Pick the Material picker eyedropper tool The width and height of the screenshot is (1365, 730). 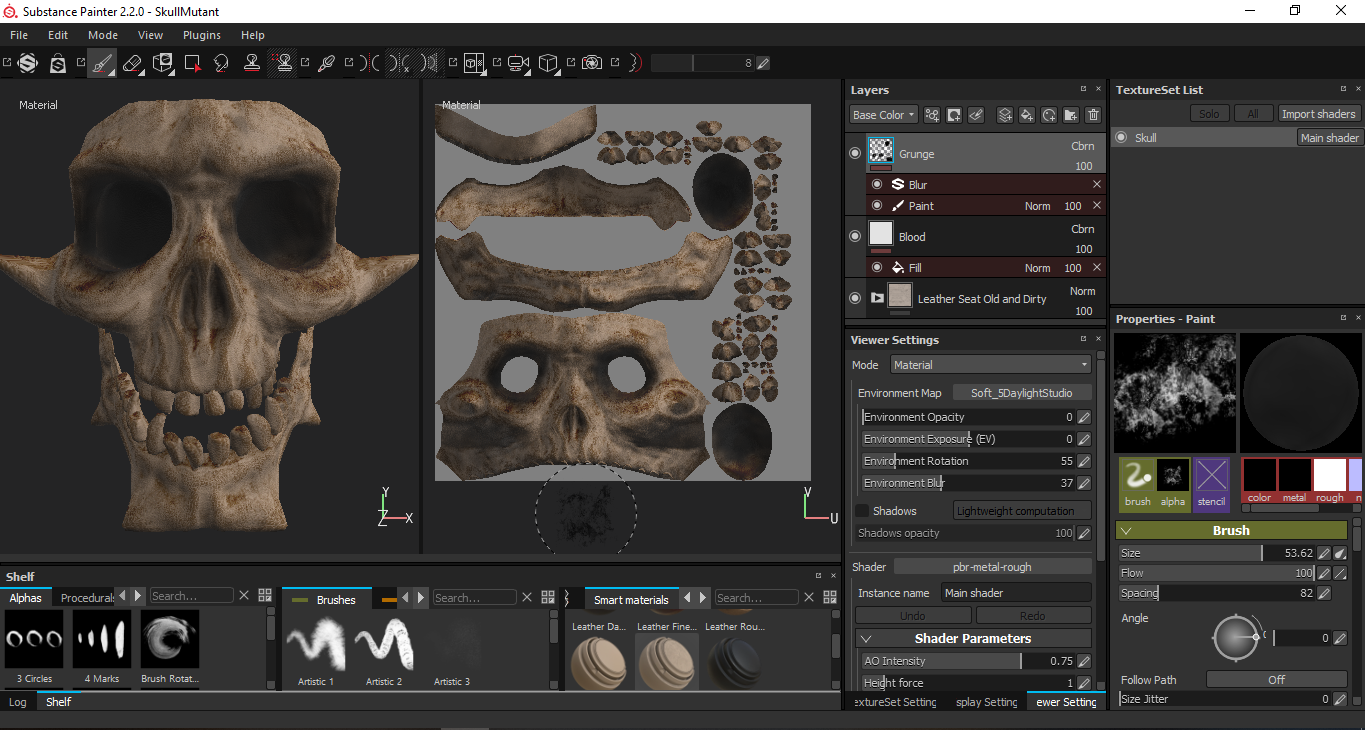click(326, 63)
